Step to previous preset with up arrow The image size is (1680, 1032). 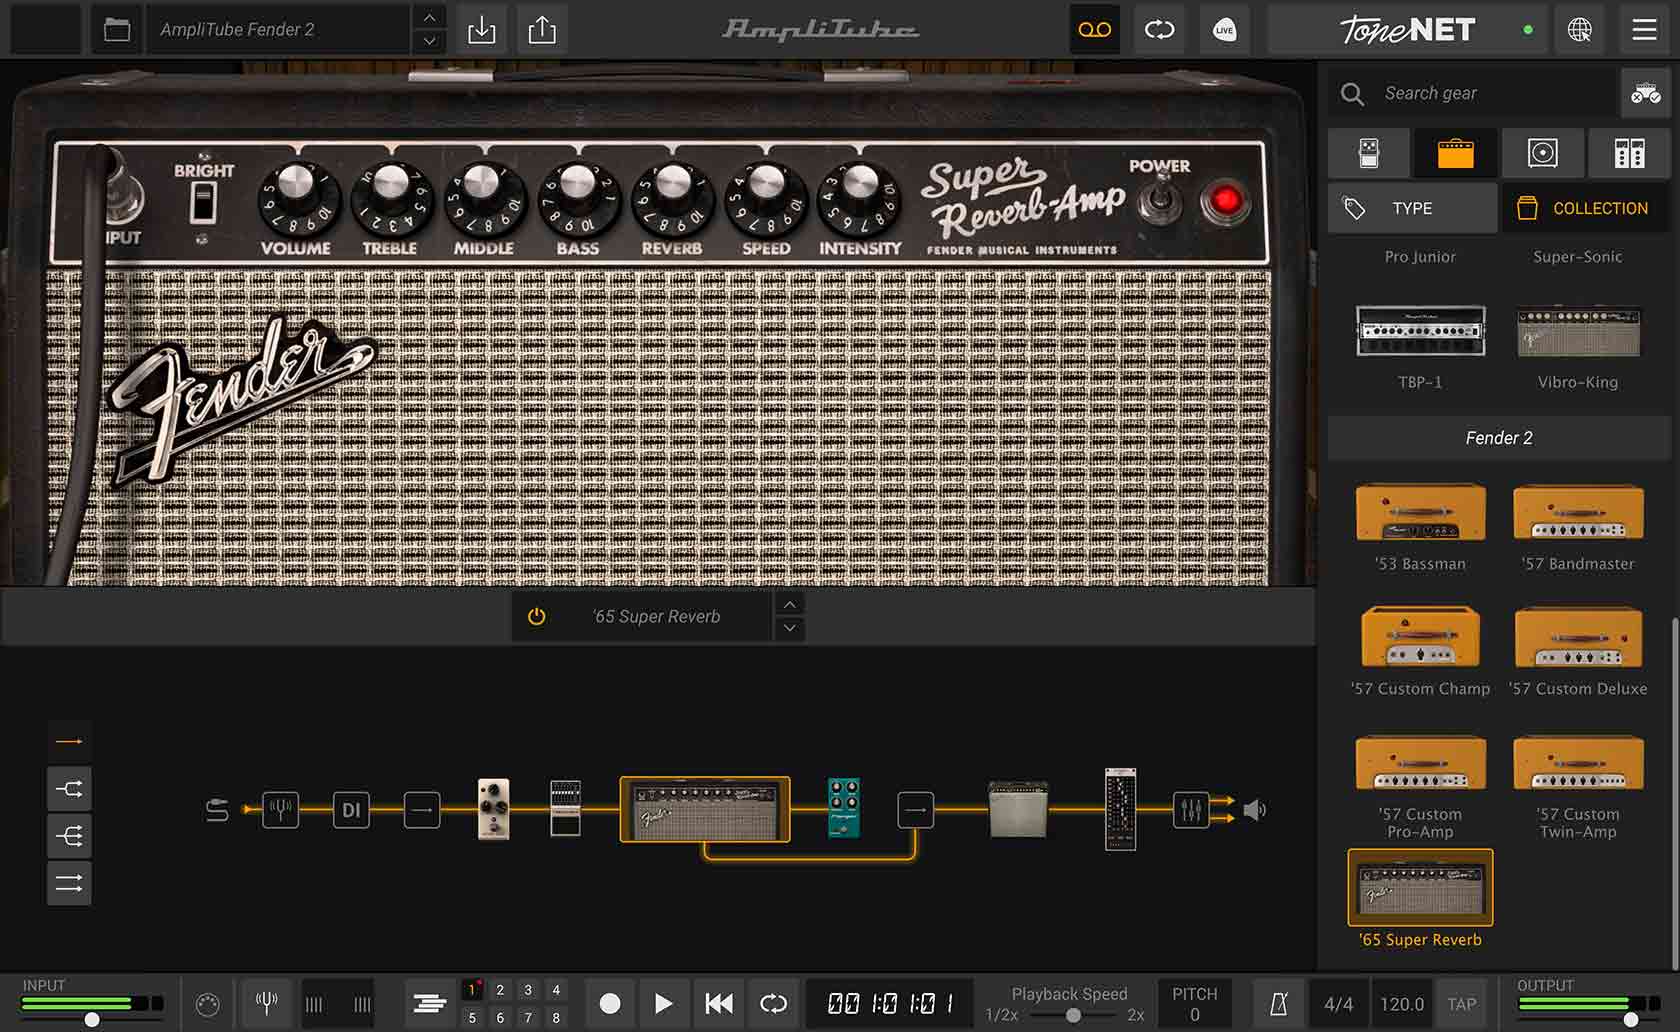pos(429,18)
